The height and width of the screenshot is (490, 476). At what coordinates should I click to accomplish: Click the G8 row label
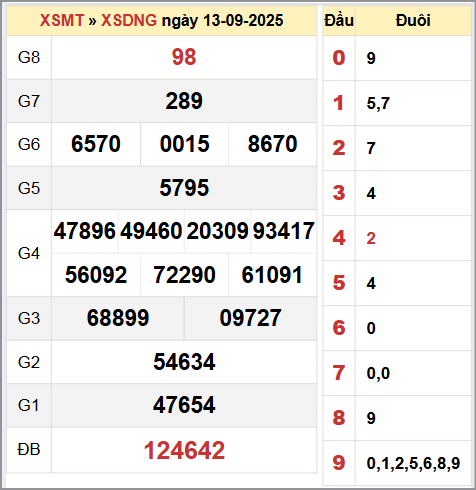[29, 57]
